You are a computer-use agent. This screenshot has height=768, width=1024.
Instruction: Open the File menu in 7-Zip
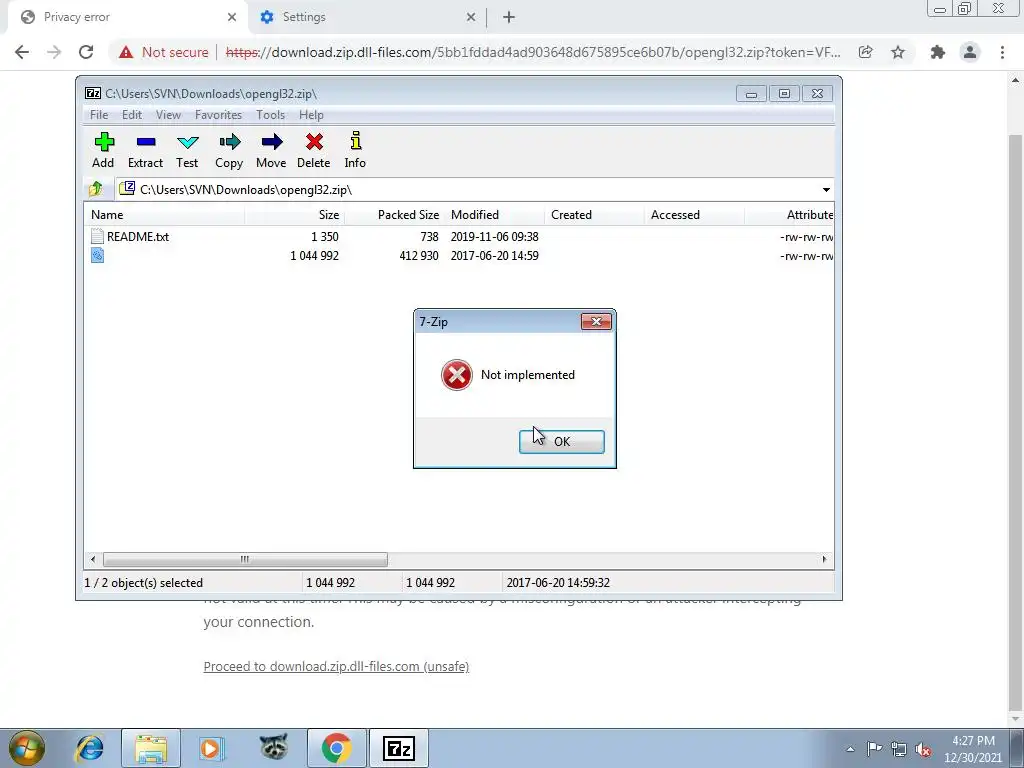[x=99, y=115]
